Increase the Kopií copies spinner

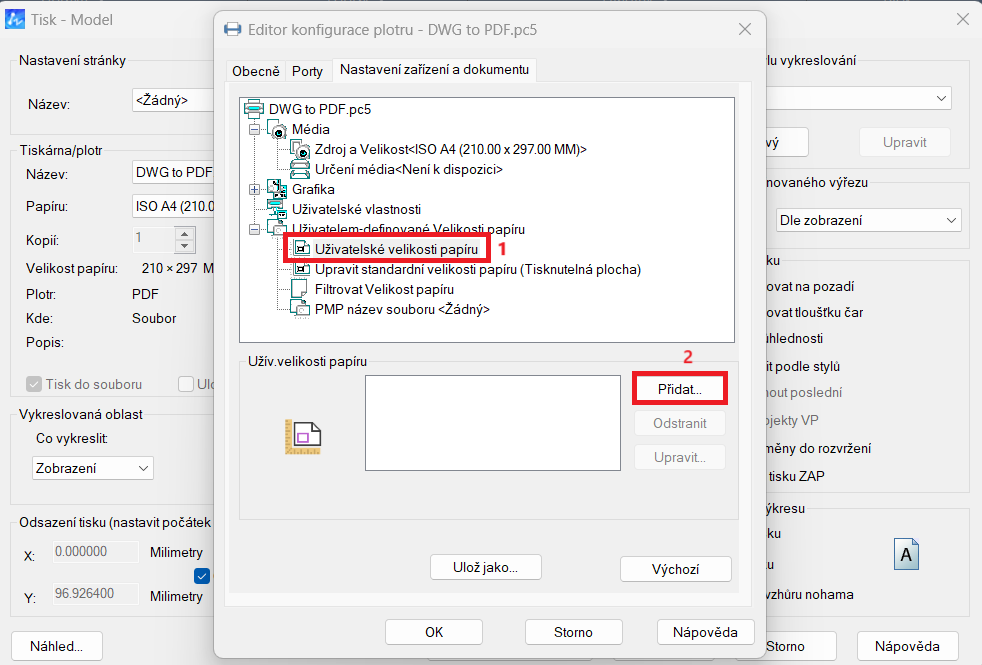[x=184, y=233]
